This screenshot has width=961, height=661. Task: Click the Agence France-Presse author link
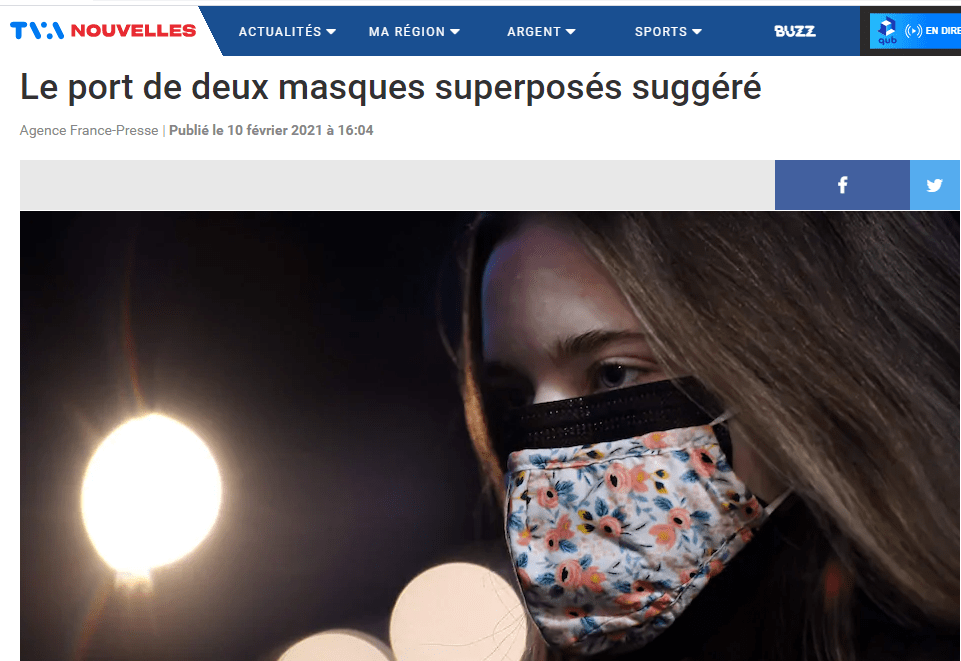tap(89, 130)
